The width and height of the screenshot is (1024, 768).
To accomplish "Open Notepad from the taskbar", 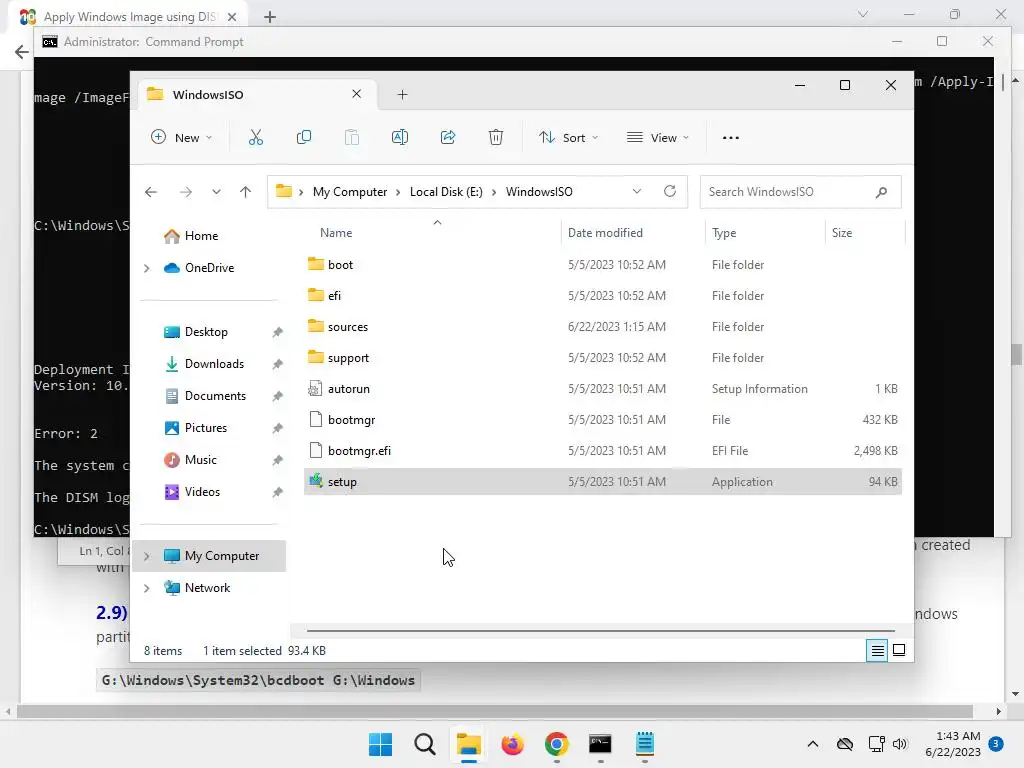I will click(645, 744).
